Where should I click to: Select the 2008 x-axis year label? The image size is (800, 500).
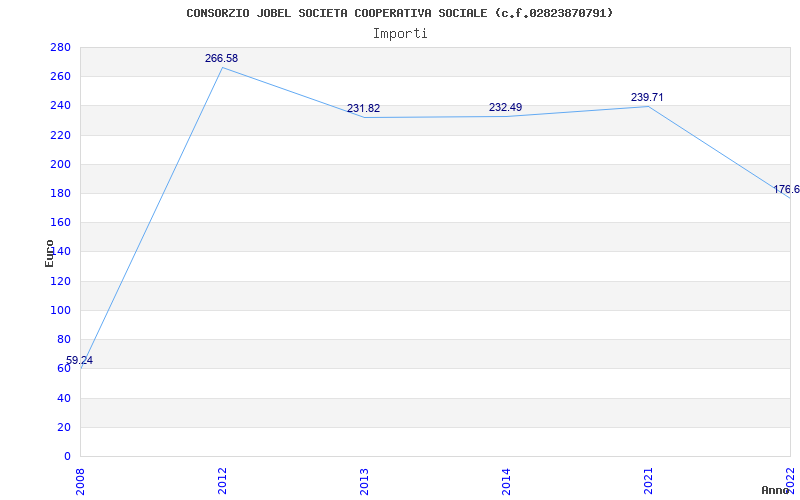[x=81, y=481]
